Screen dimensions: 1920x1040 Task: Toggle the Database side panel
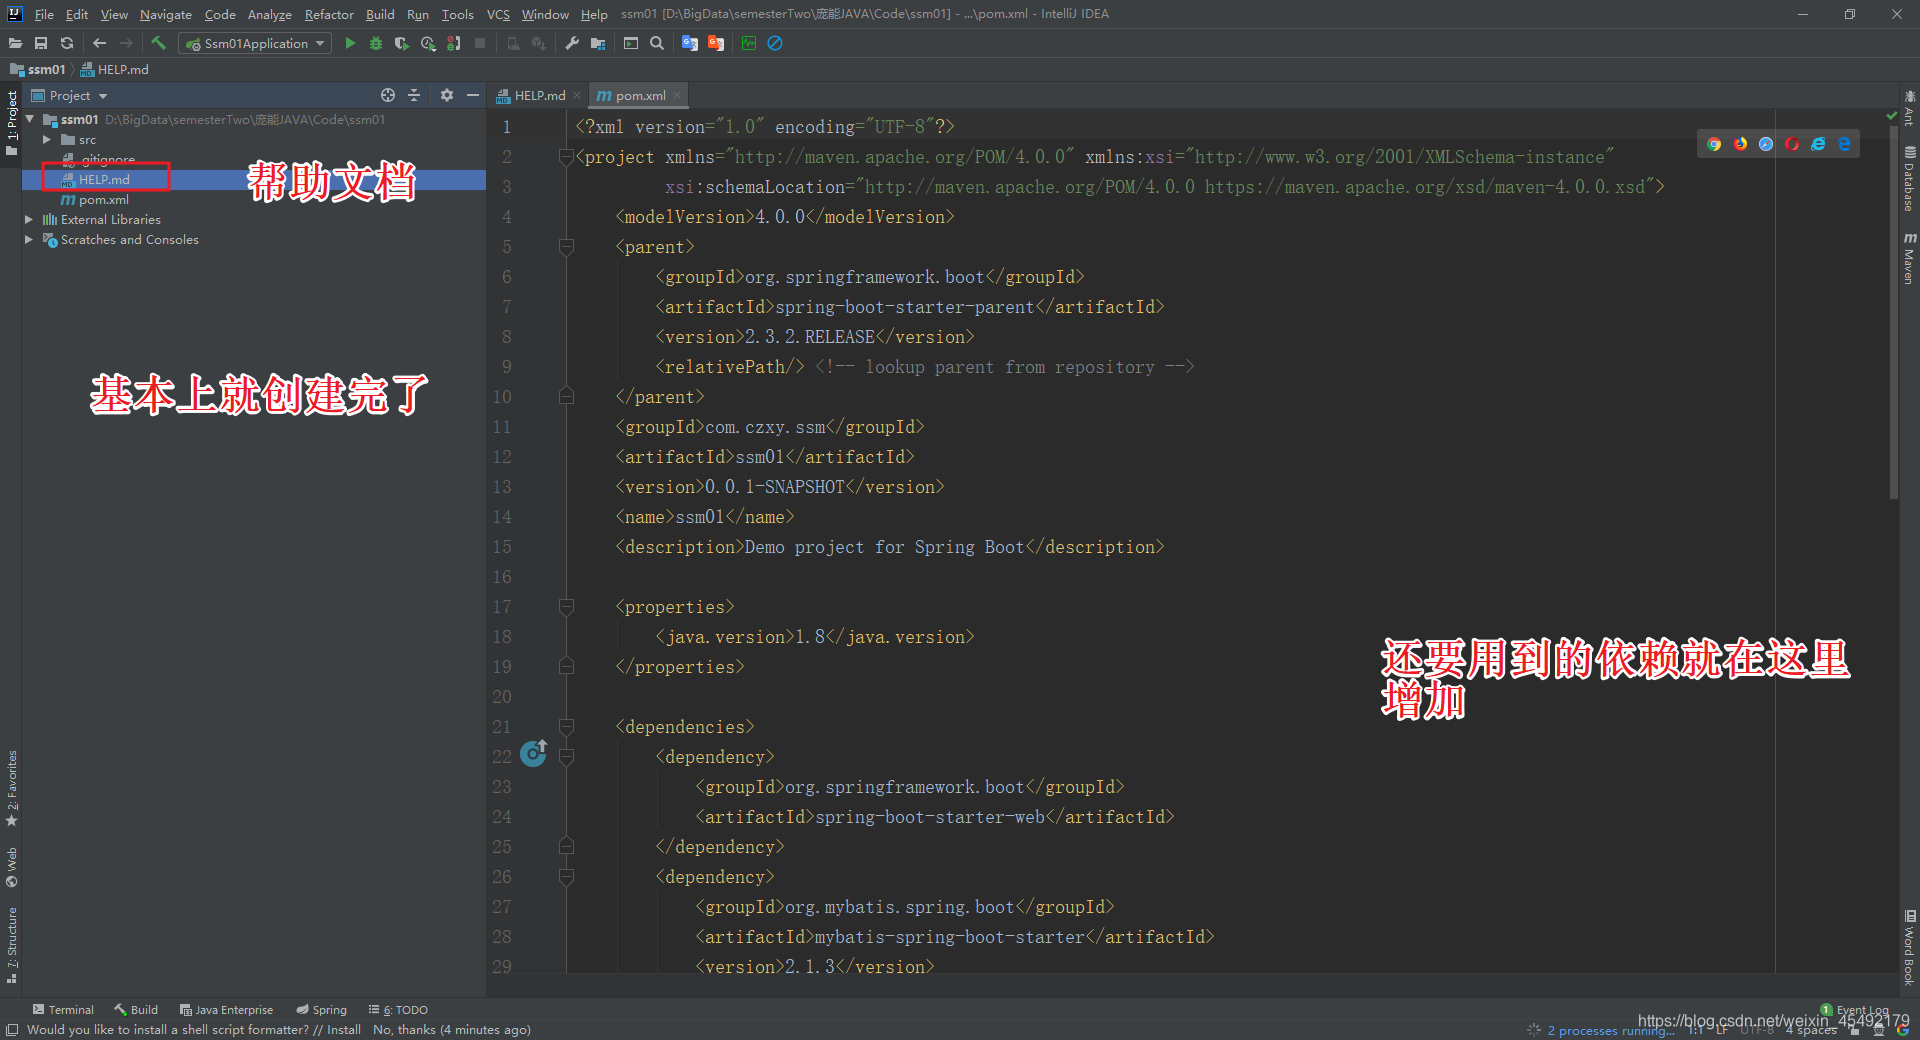(1909, 178)
